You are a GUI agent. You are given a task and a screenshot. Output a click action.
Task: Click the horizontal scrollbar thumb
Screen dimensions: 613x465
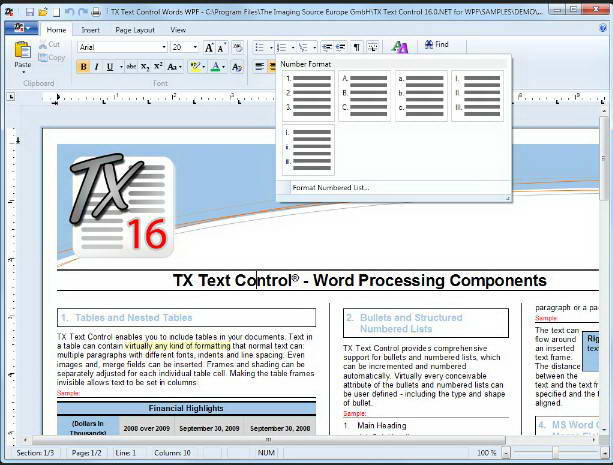(x=268, y=440)
